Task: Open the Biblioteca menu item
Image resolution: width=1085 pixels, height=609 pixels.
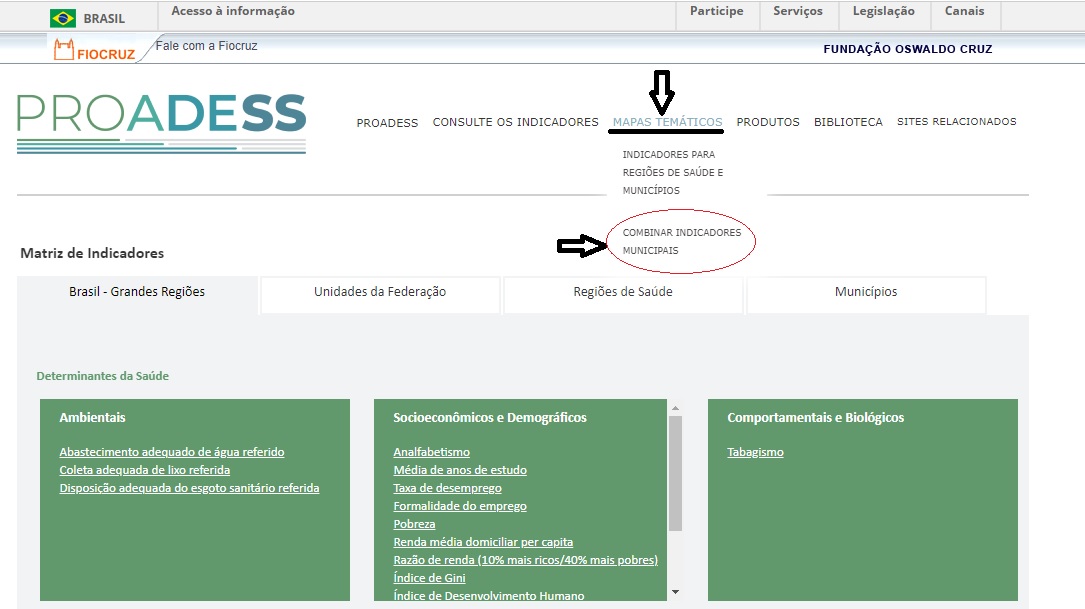Action: click(848, 122)
